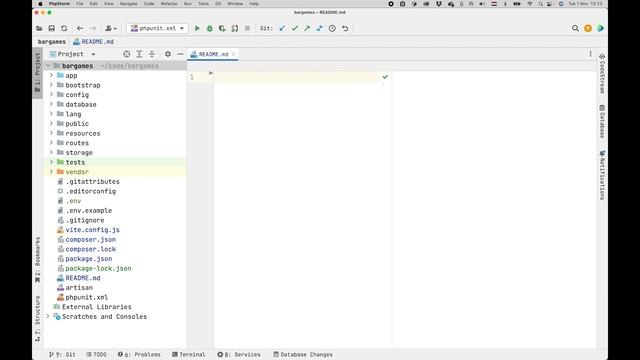This screenshot has height=360, width=640.
Task: Select opened file target icon in Project panel
Action: 127,54
